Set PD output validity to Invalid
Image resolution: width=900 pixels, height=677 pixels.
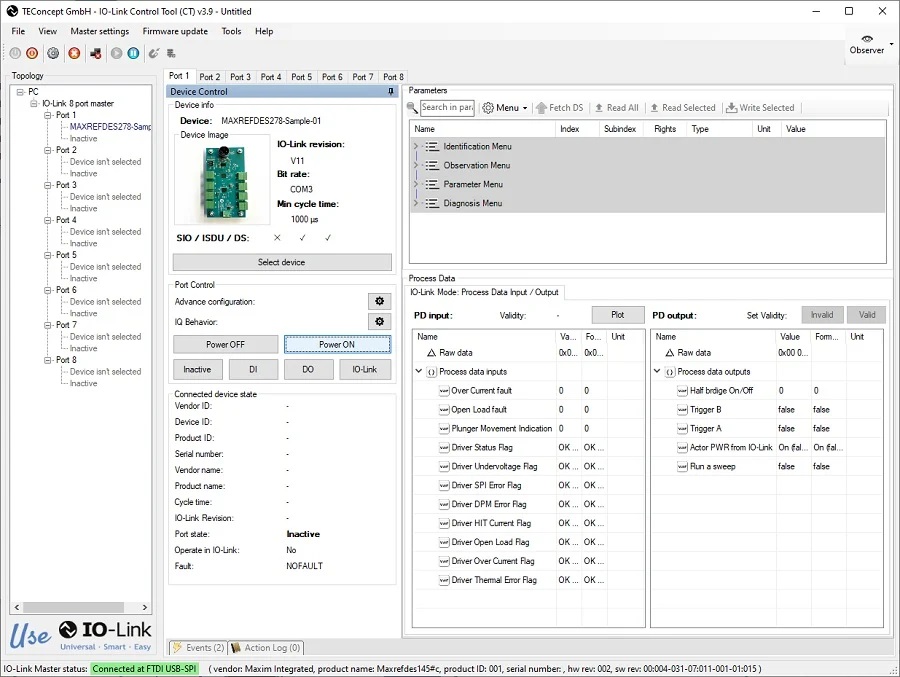click(822, 315)
